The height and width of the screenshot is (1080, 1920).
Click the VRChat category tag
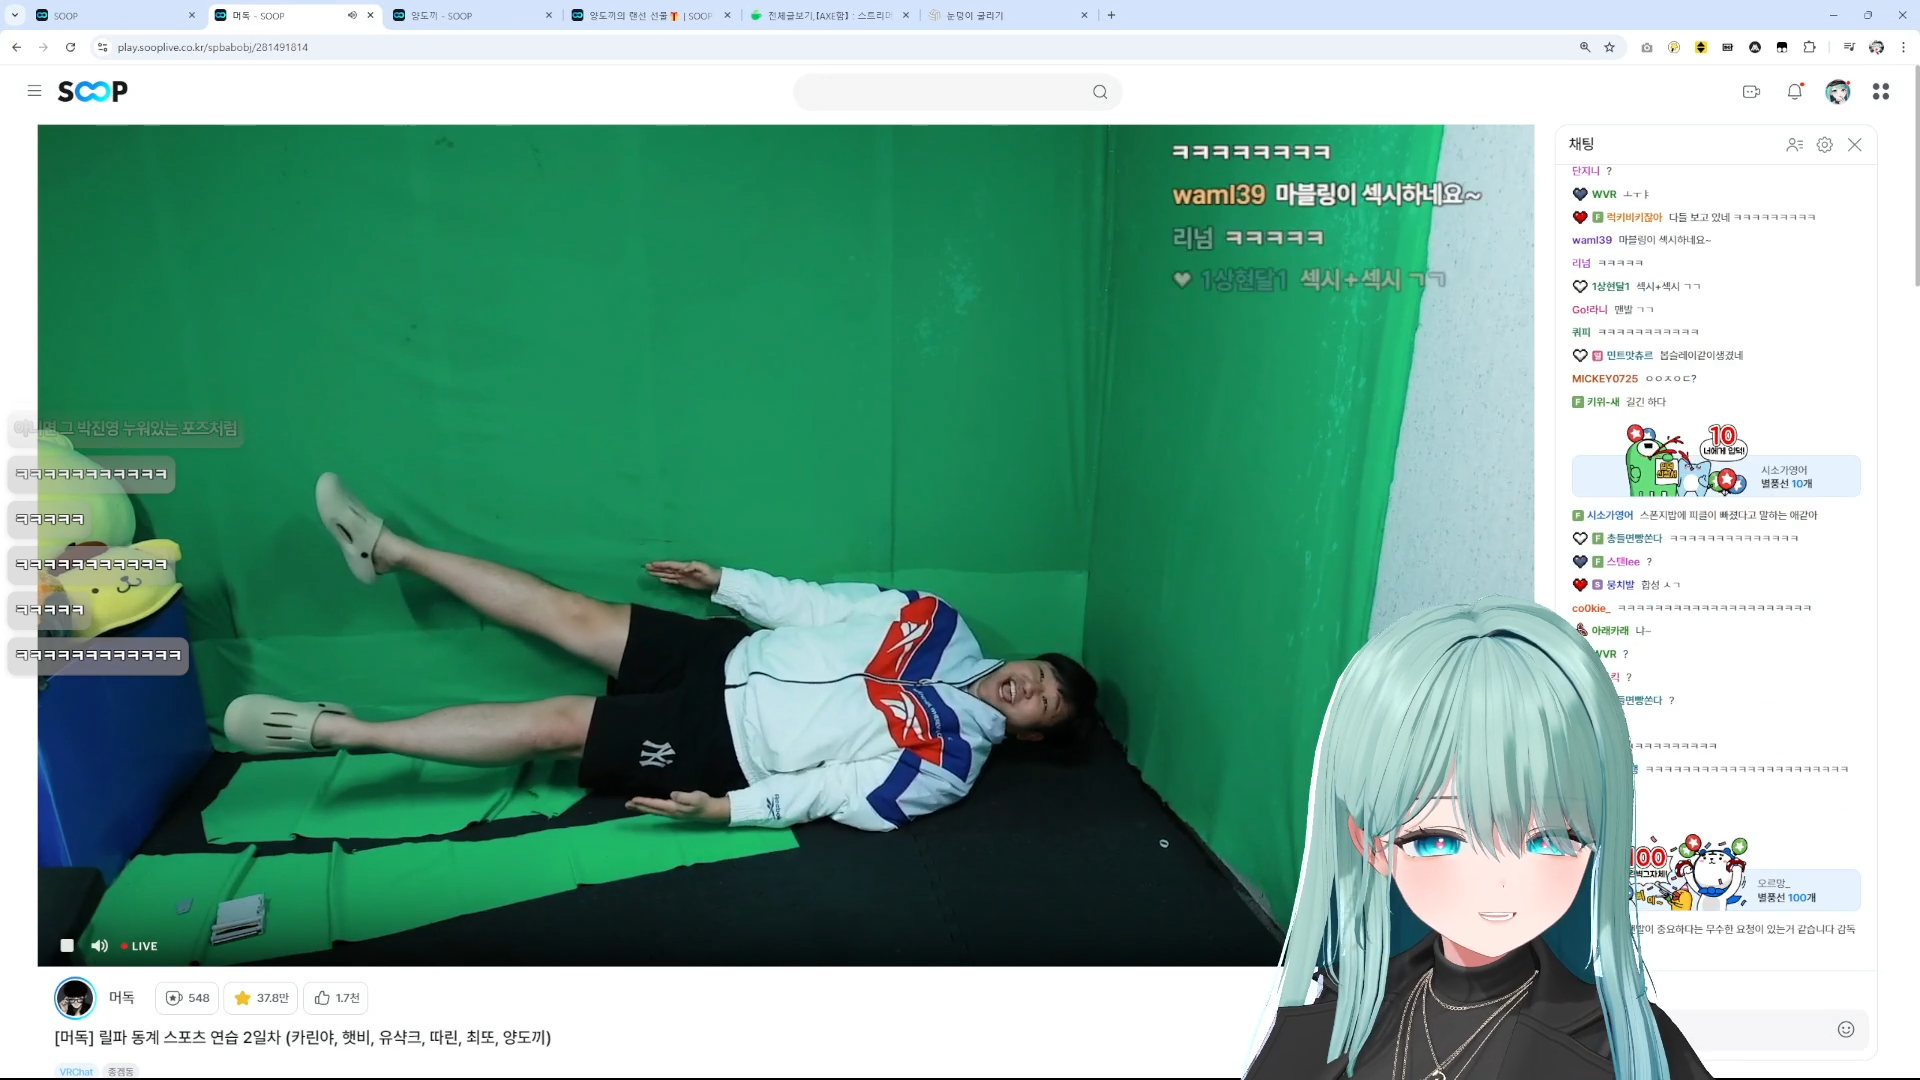[76, 1071]
